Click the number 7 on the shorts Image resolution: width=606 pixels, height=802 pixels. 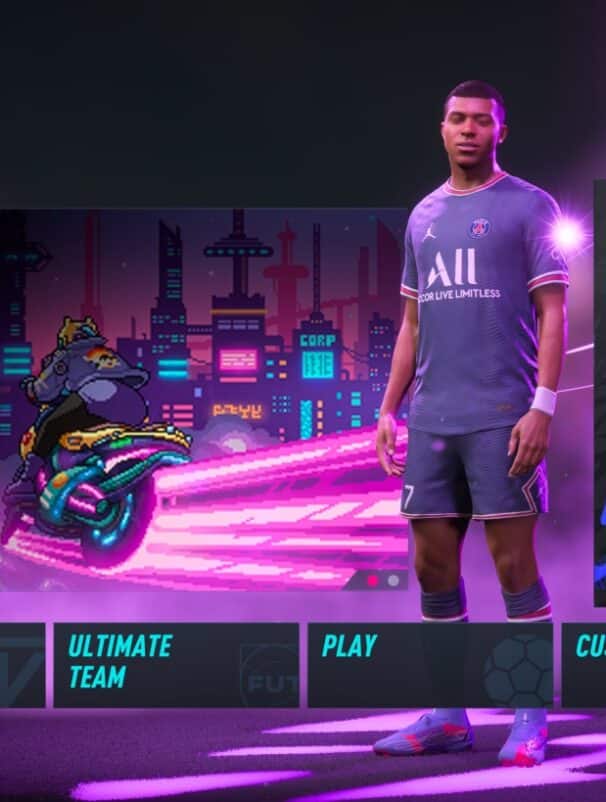(408, 498)
